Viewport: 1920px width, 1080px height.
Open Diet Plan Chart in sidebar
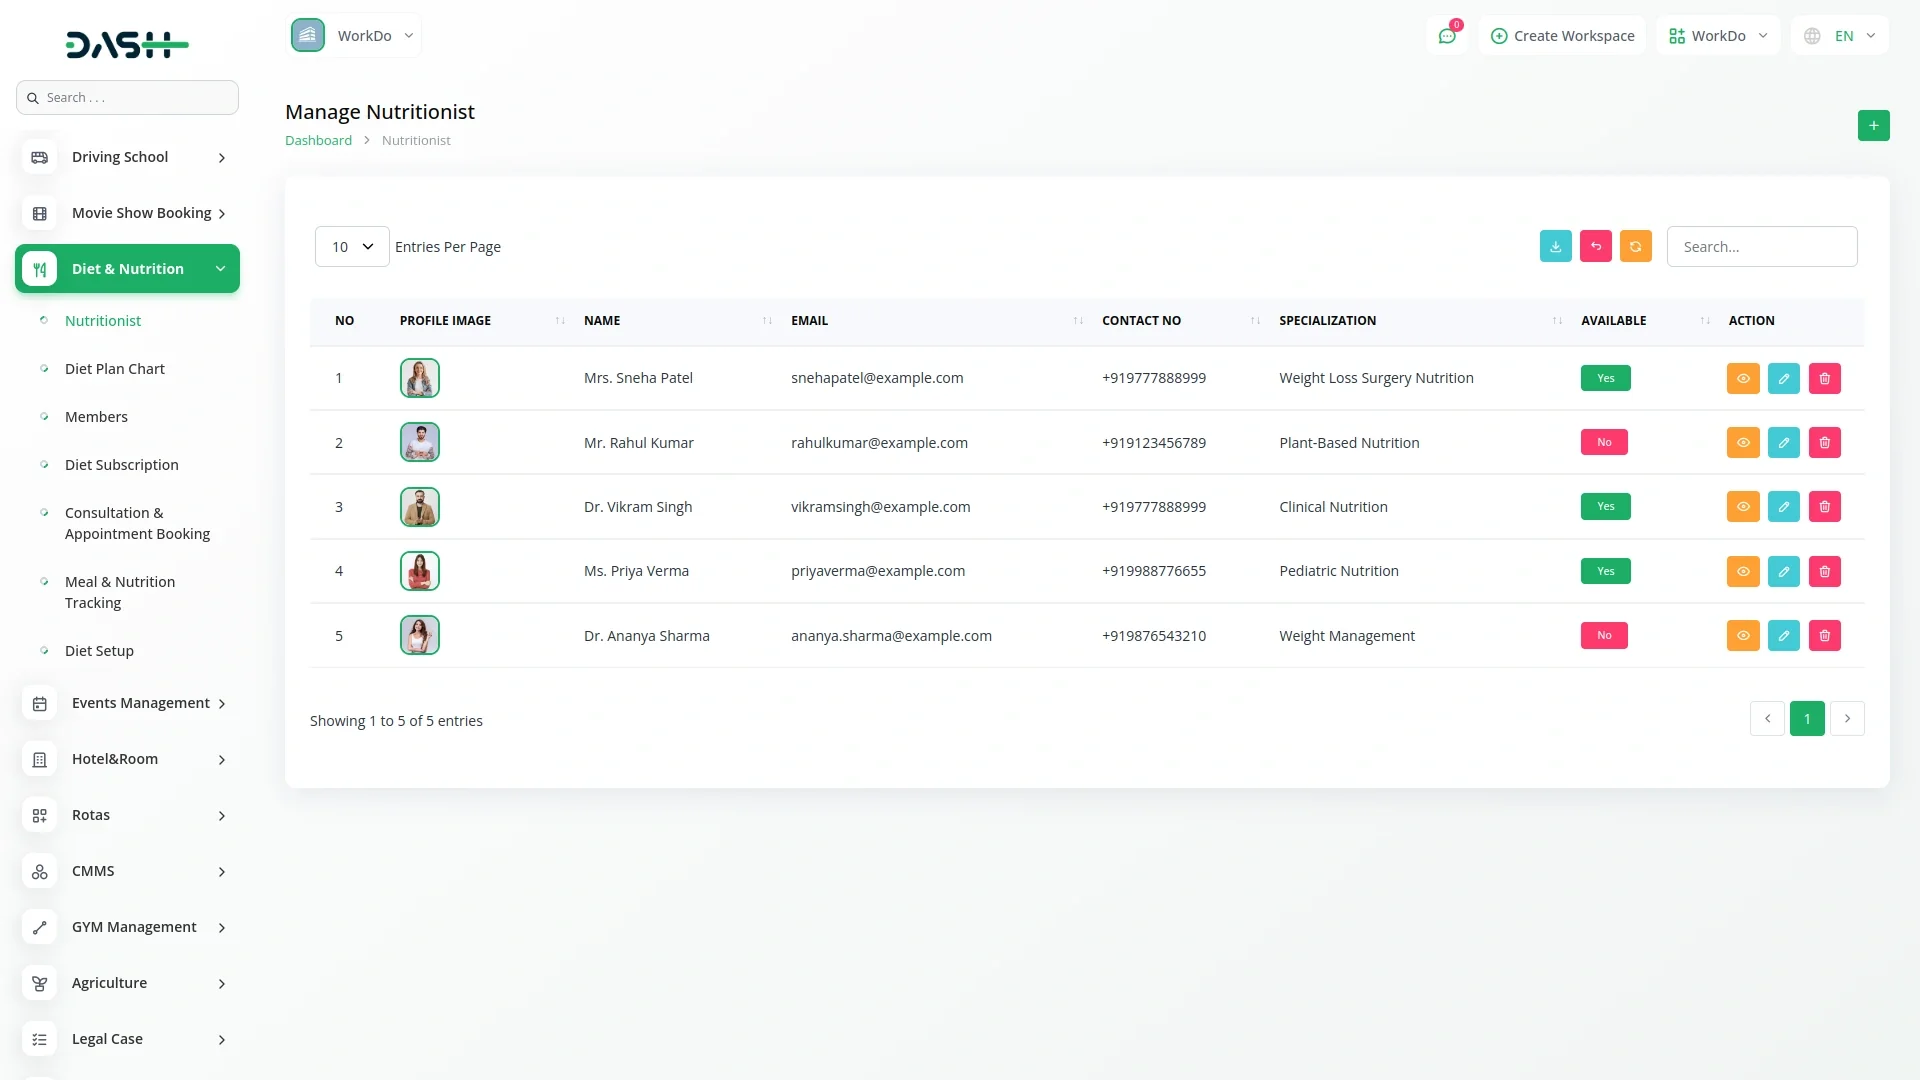click(x=115, y=369)
